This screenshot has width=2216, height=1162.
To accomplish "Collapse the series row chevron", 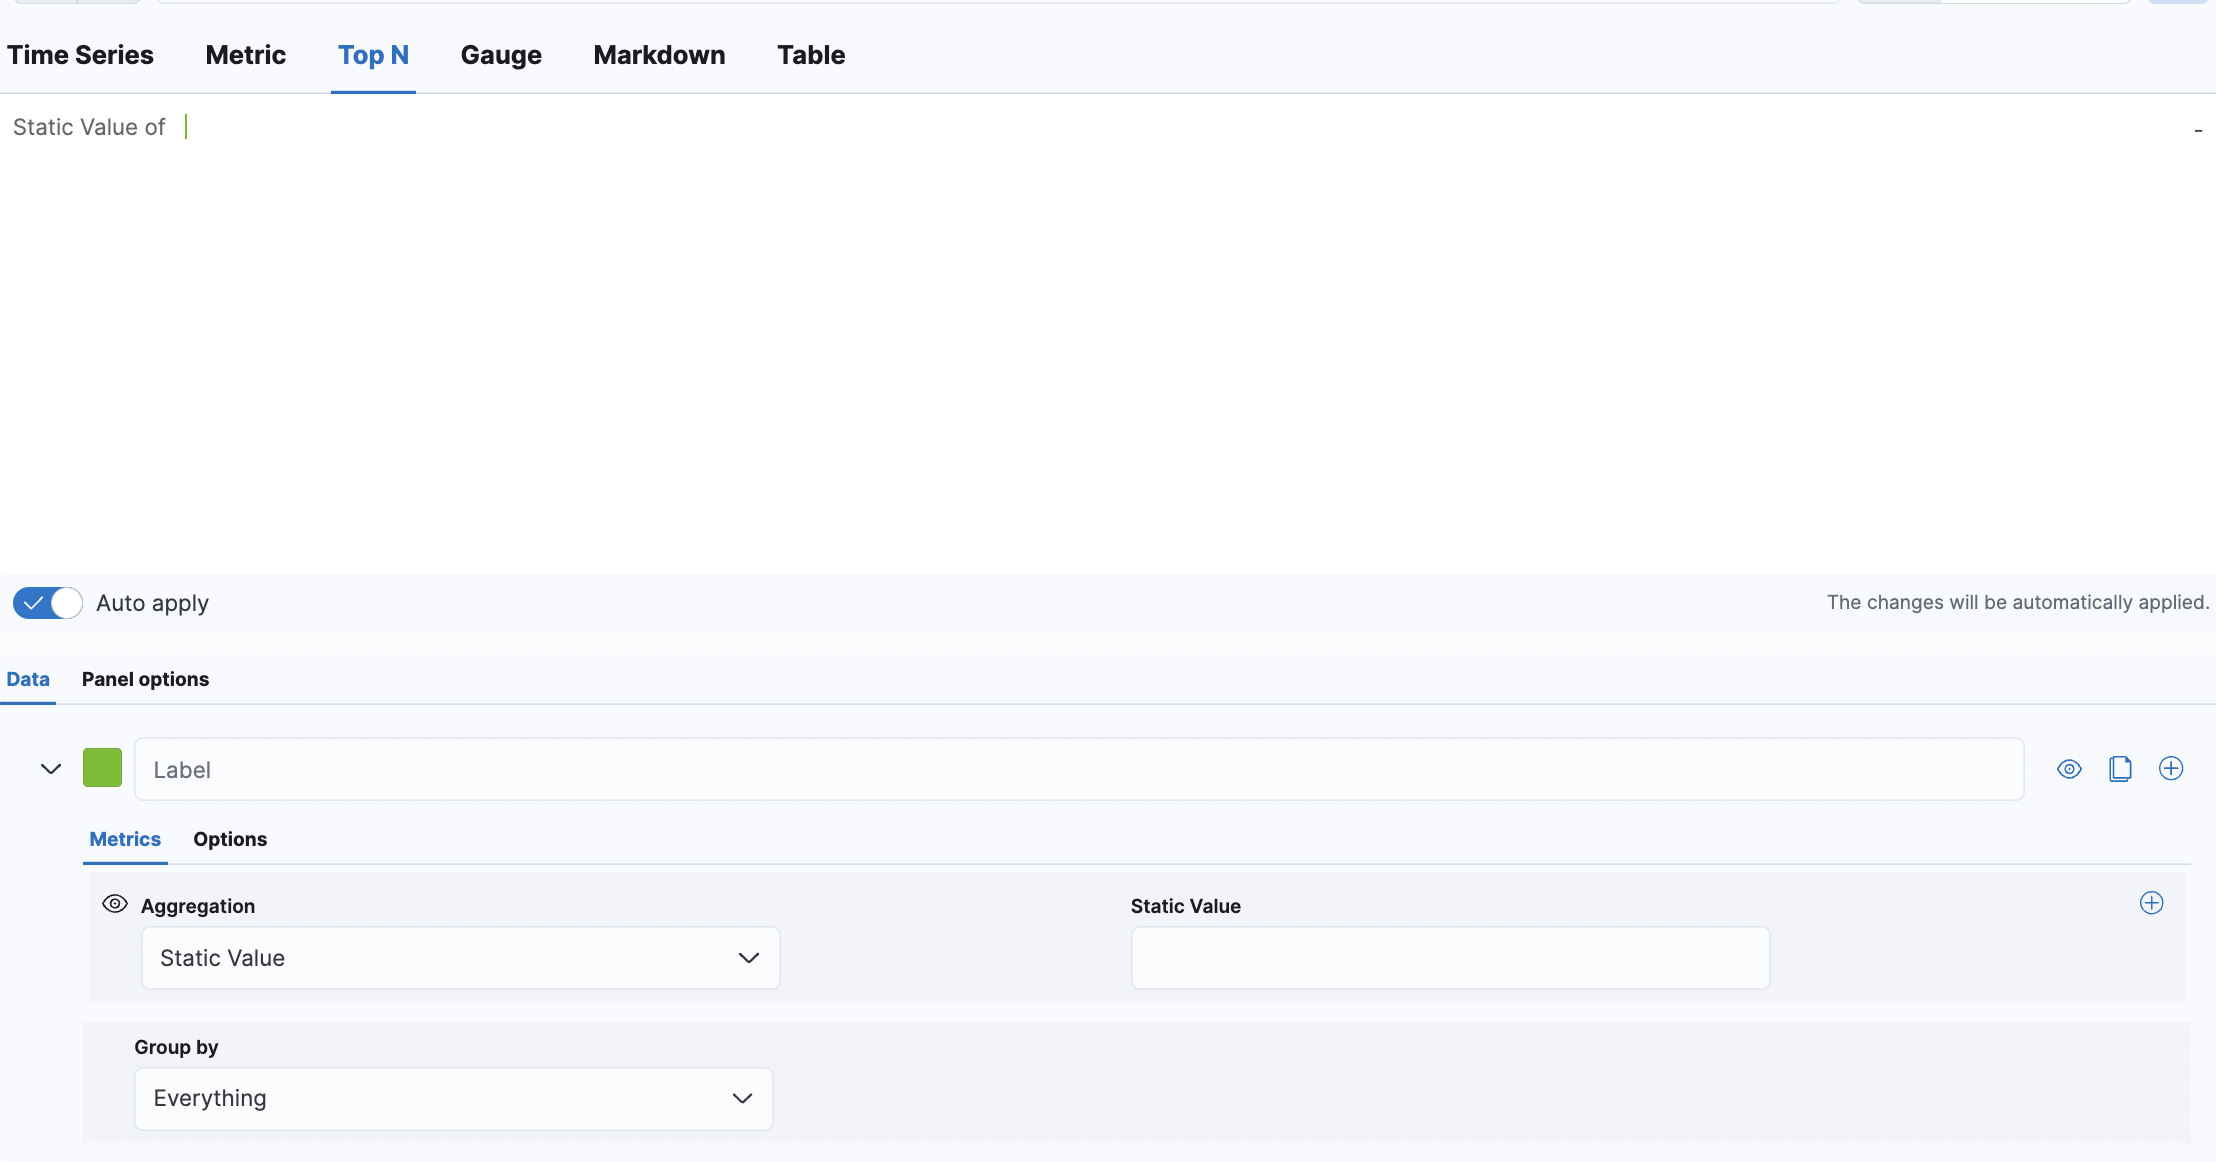I will [x=51, y=769].
